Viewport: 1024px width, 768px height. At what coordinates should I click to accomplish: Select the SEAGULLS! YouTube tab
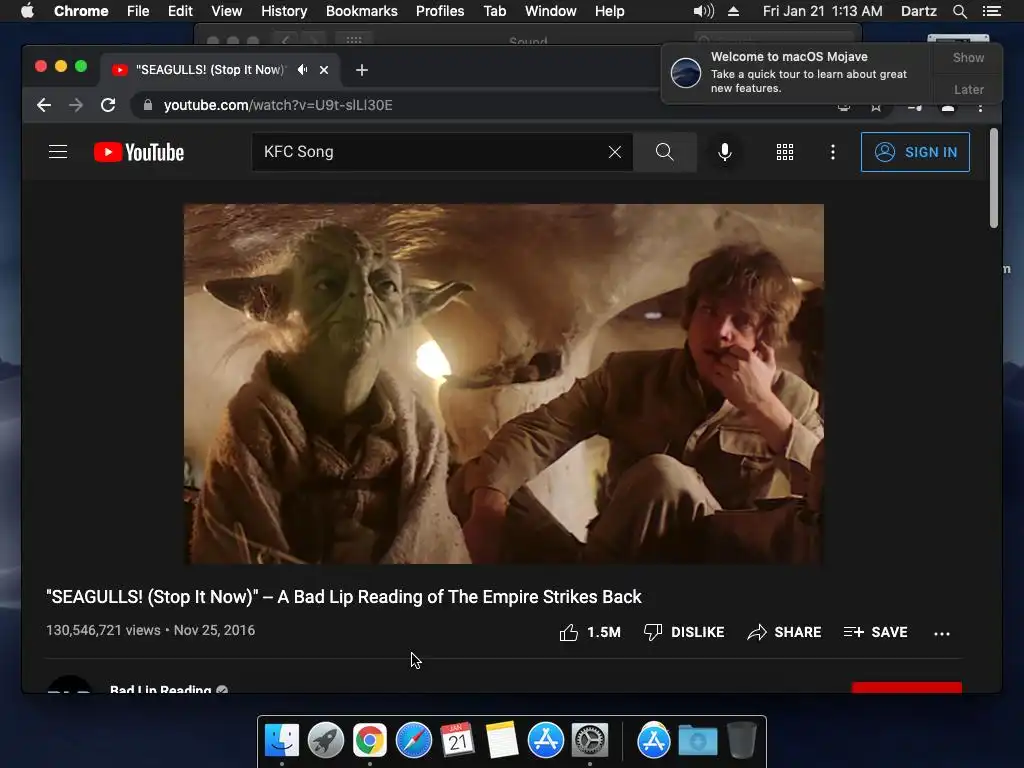point(209,70)
